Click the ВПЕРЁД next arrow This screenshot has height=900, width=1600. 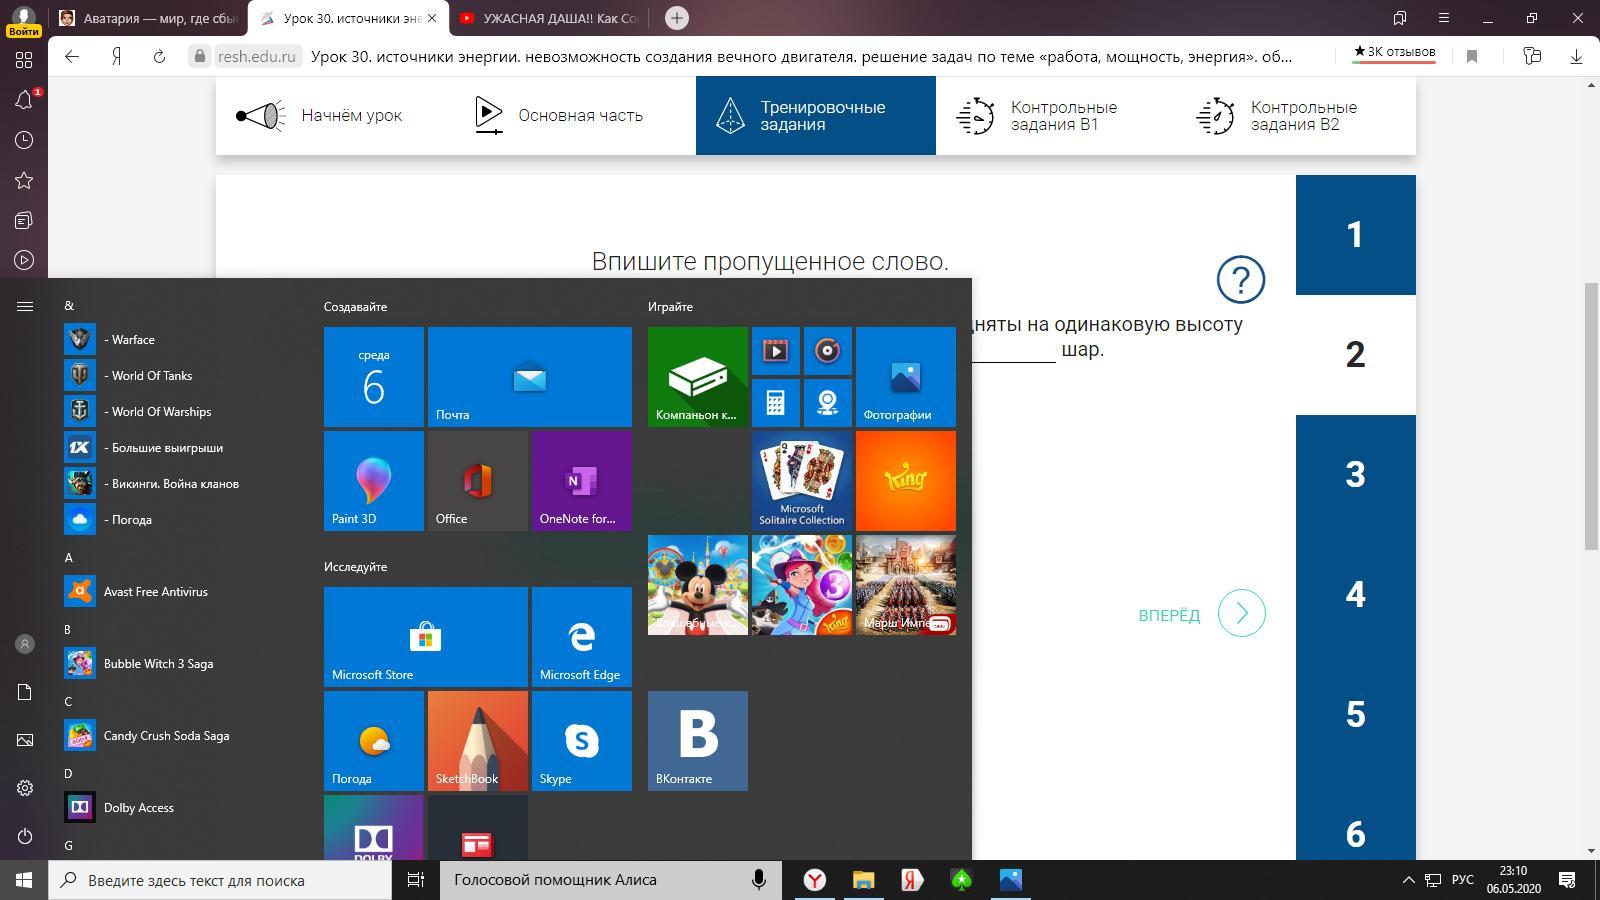(x=1242, y=613)
